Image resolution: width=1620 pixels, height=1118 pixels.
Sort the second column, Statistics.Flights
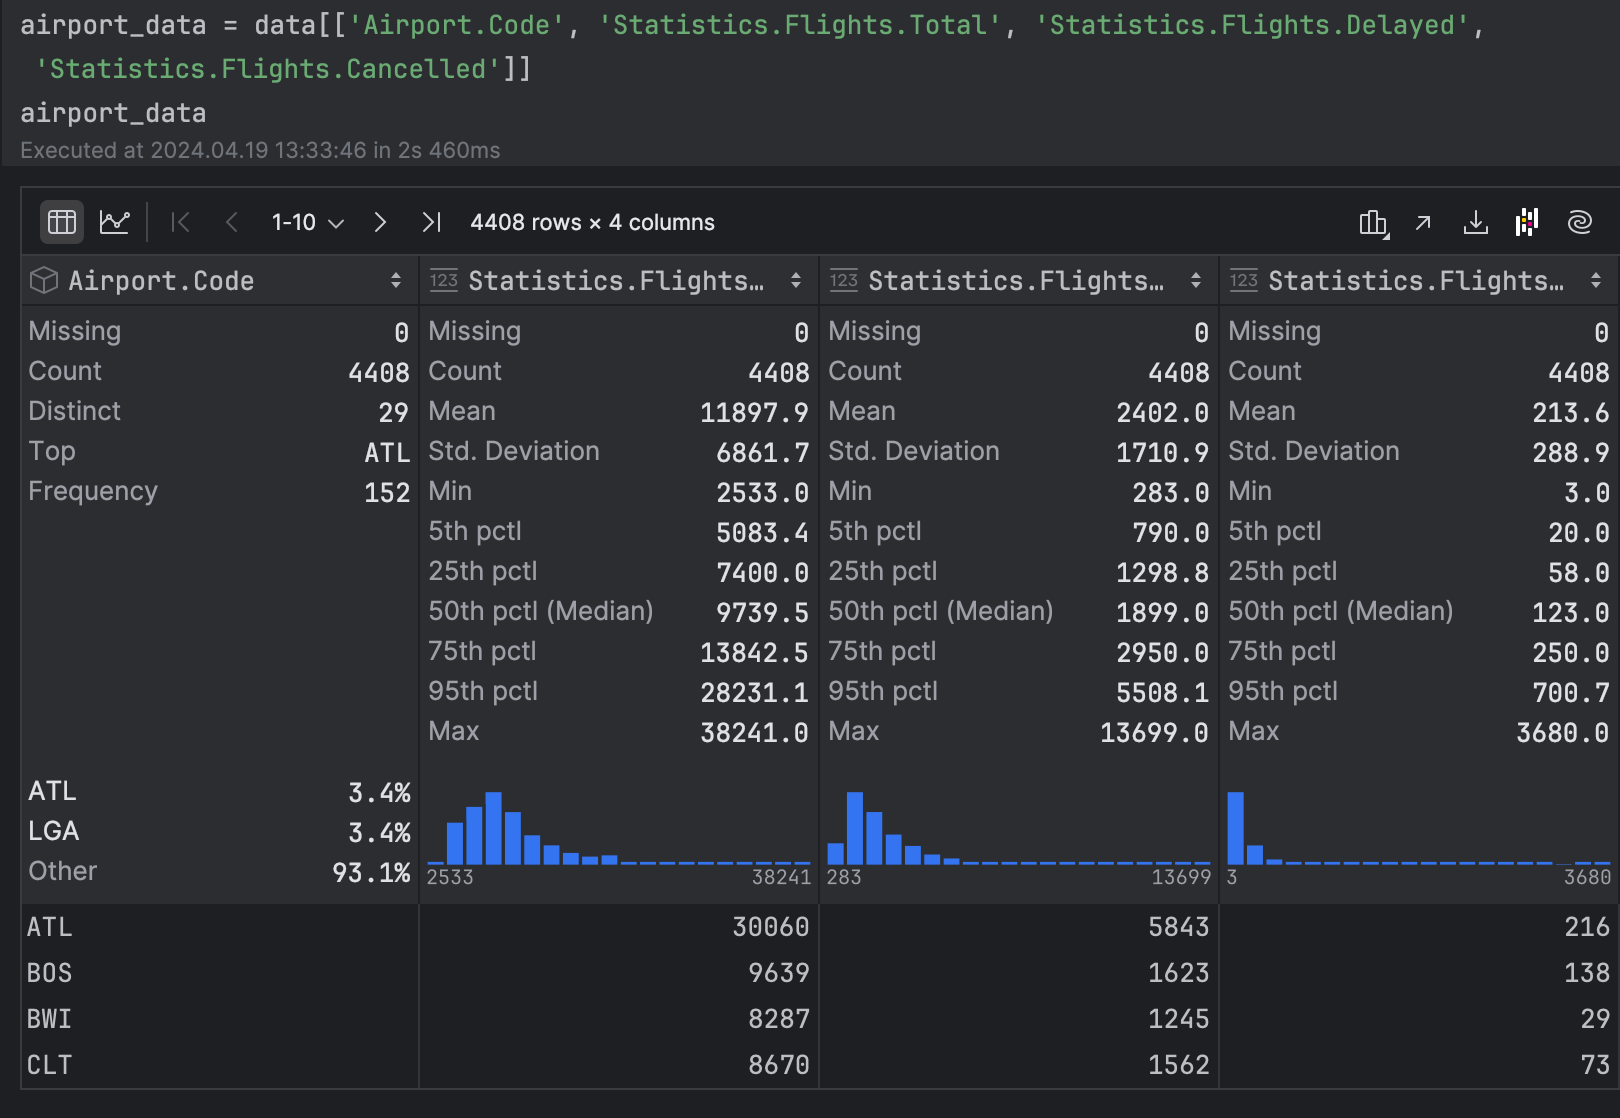pyautogui.click(x=796, y=281)
